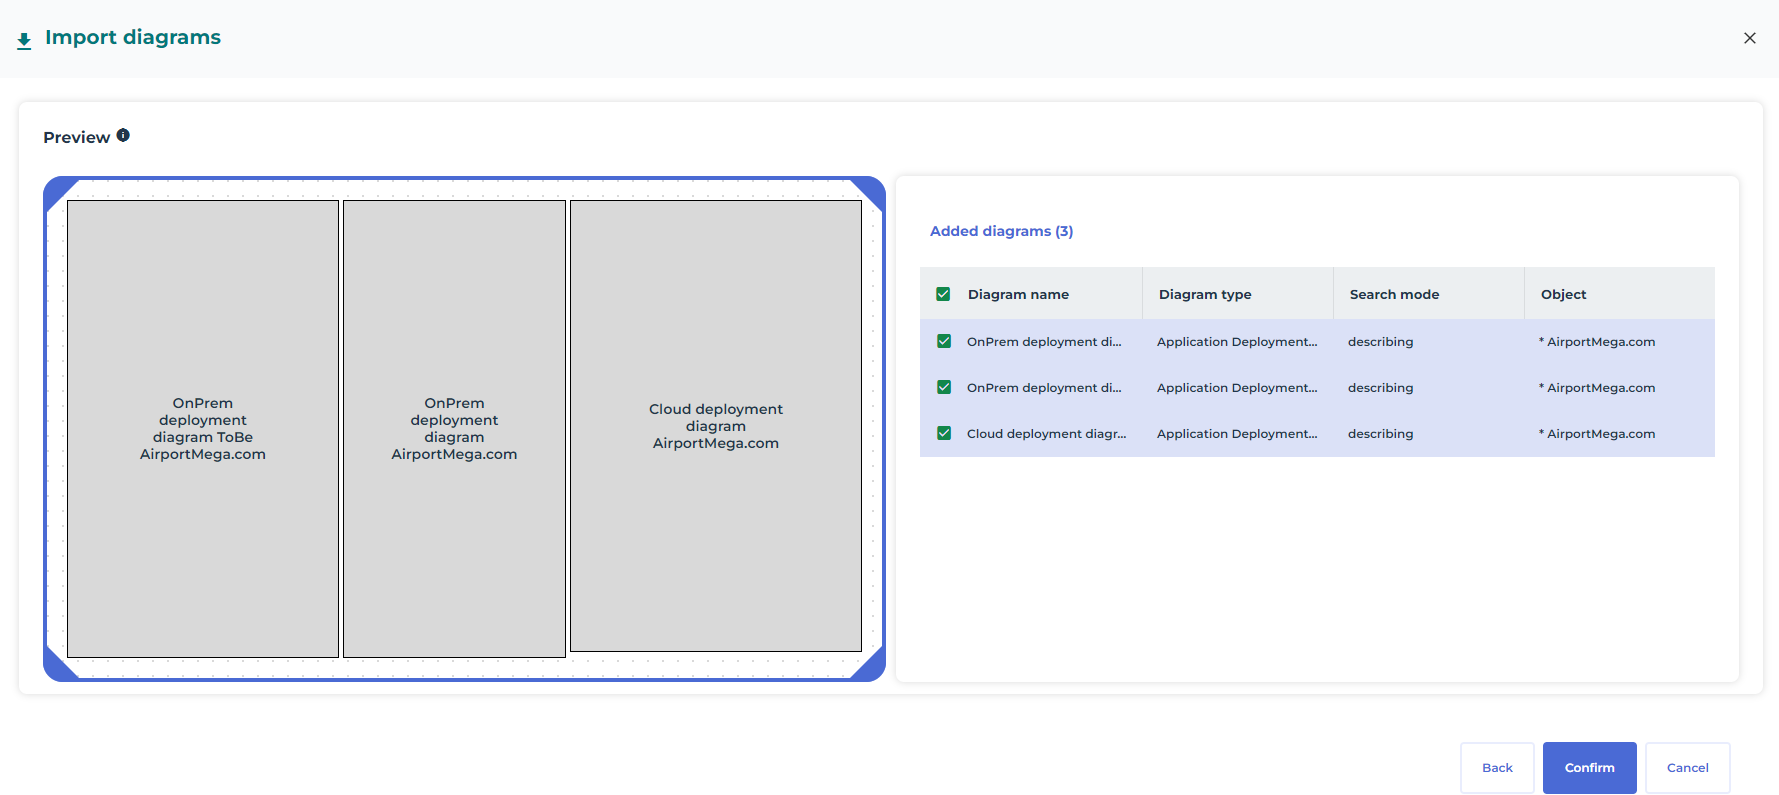Click the Object column header
The width and height of the screenshot is (1779, 795).
click(x=1563, y=294)
